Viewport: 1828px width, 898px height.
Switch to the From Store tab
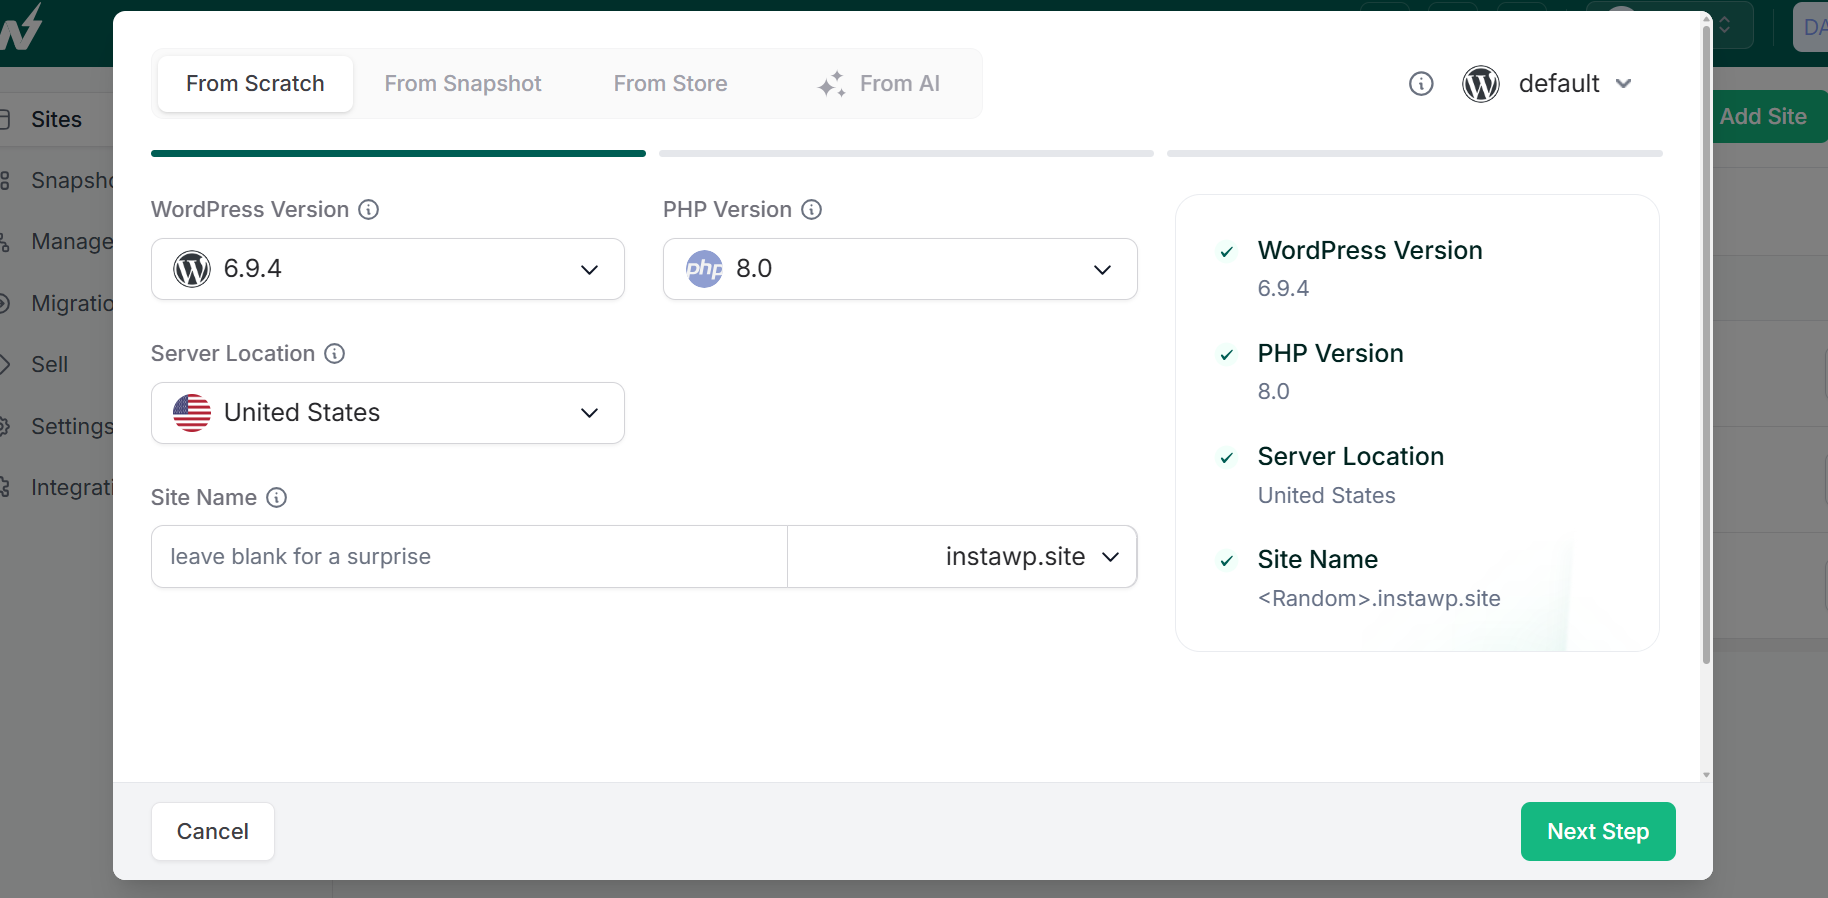click(x=670, y=84)
